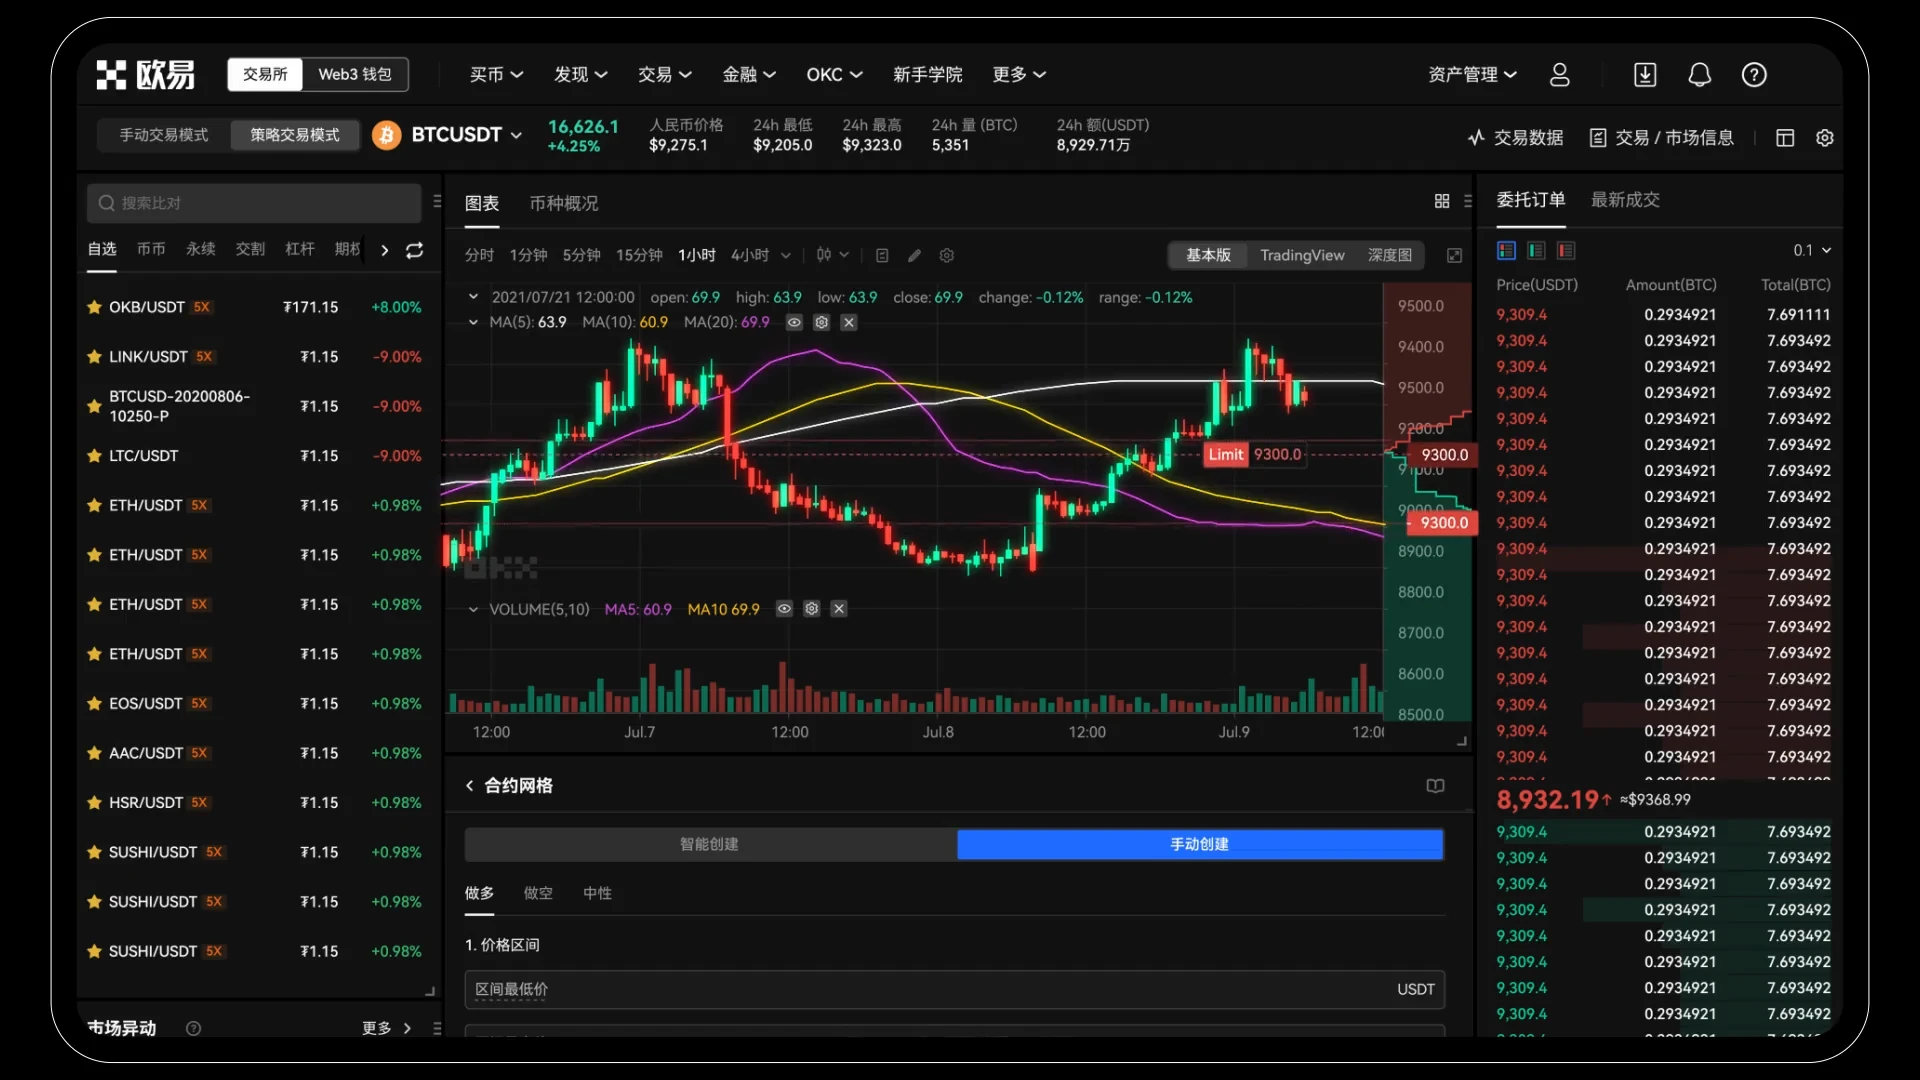This screenshot has height=1080, width=1920.
Task: Go back from 合约网格 panel
Action: click(470, 786)
